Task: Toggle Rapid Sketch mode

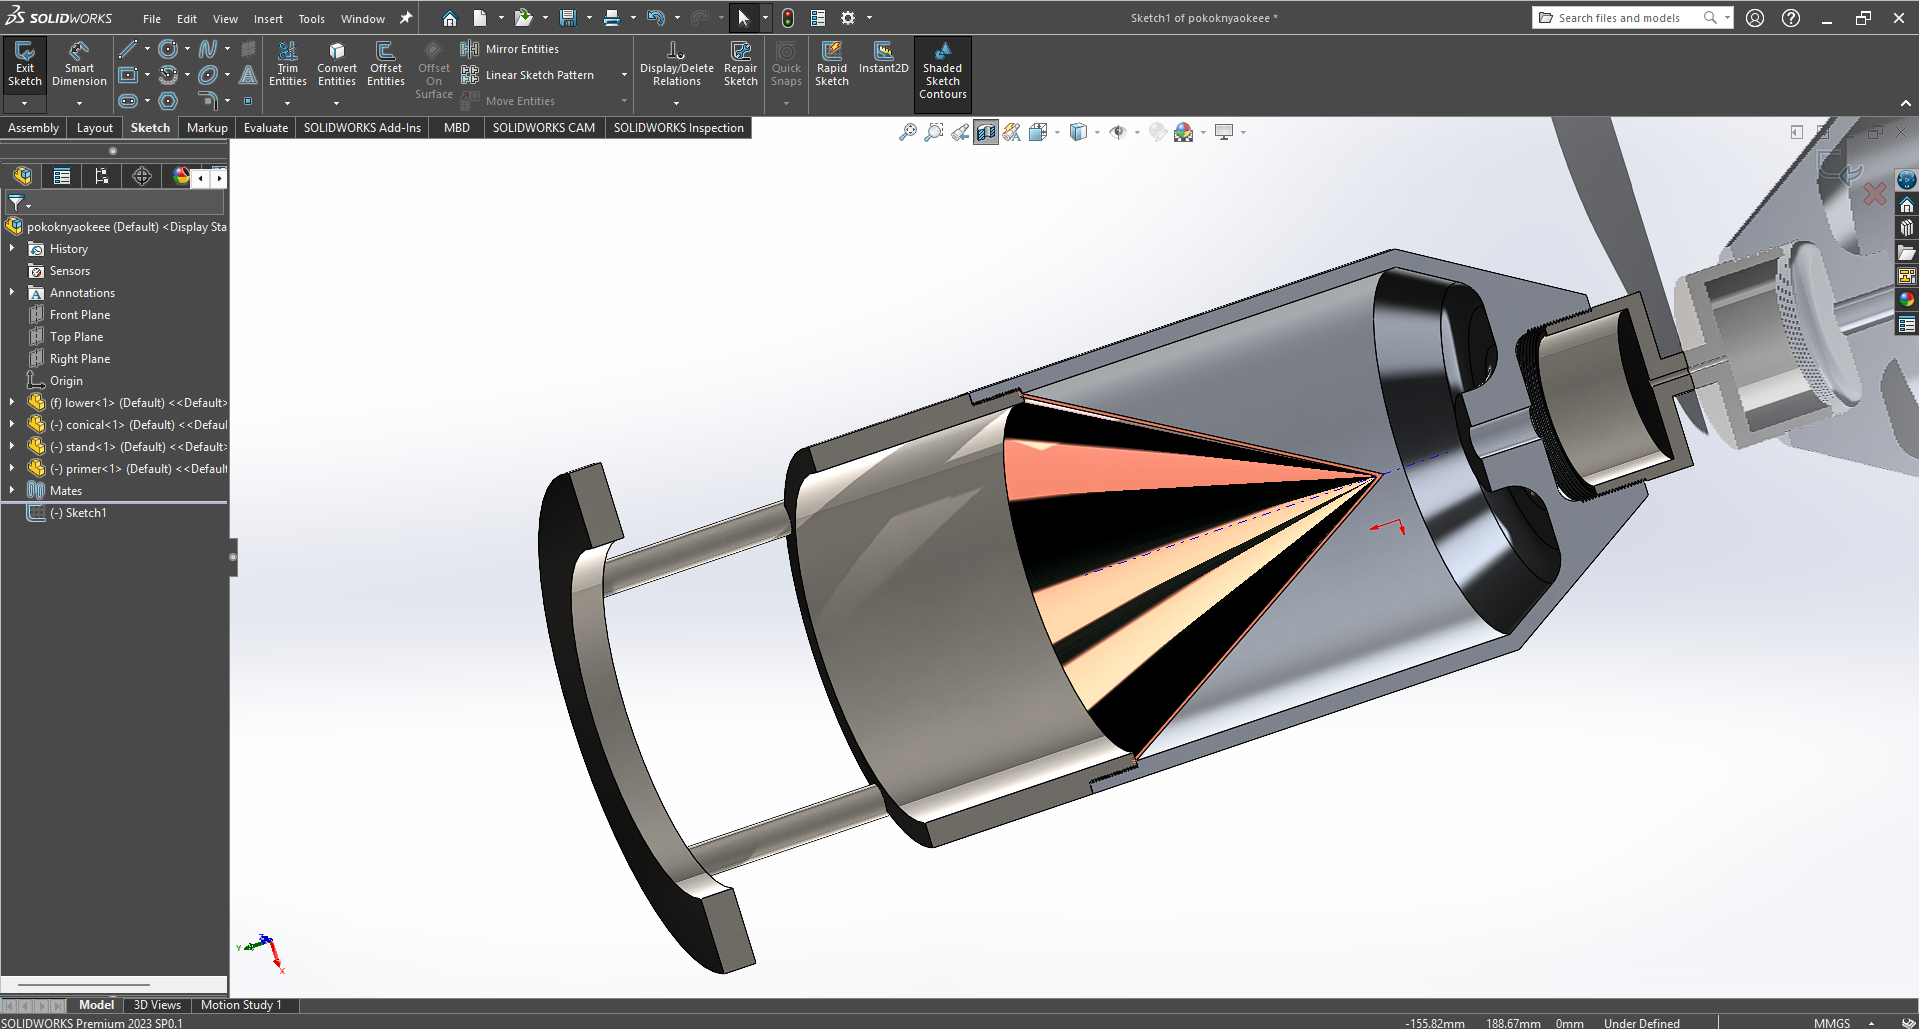Action: 832,65
